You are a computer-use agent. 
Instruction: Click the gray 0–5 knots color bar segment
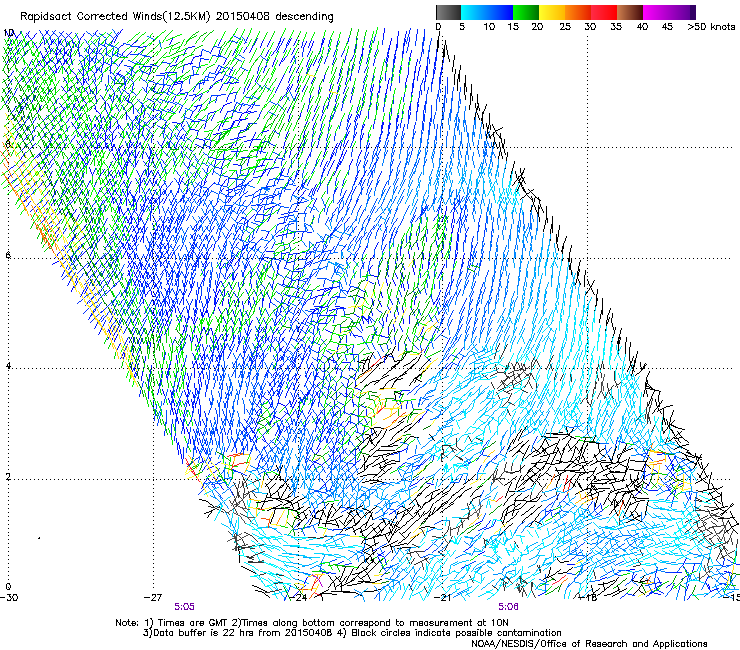tap(448, 12)
